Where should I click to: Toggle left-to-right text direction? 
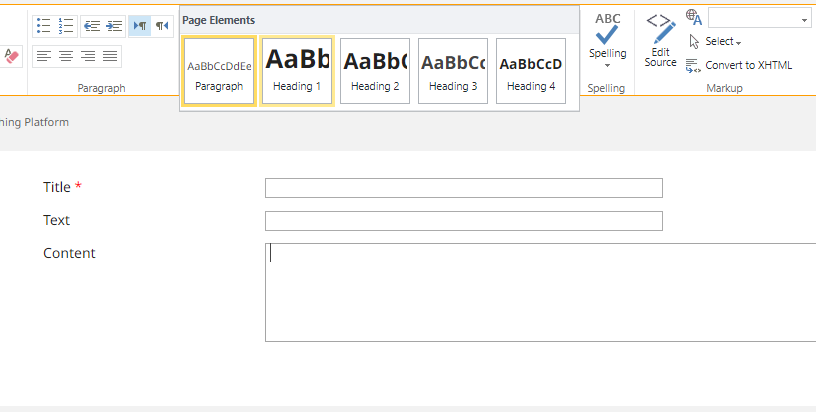click(139, 26)
